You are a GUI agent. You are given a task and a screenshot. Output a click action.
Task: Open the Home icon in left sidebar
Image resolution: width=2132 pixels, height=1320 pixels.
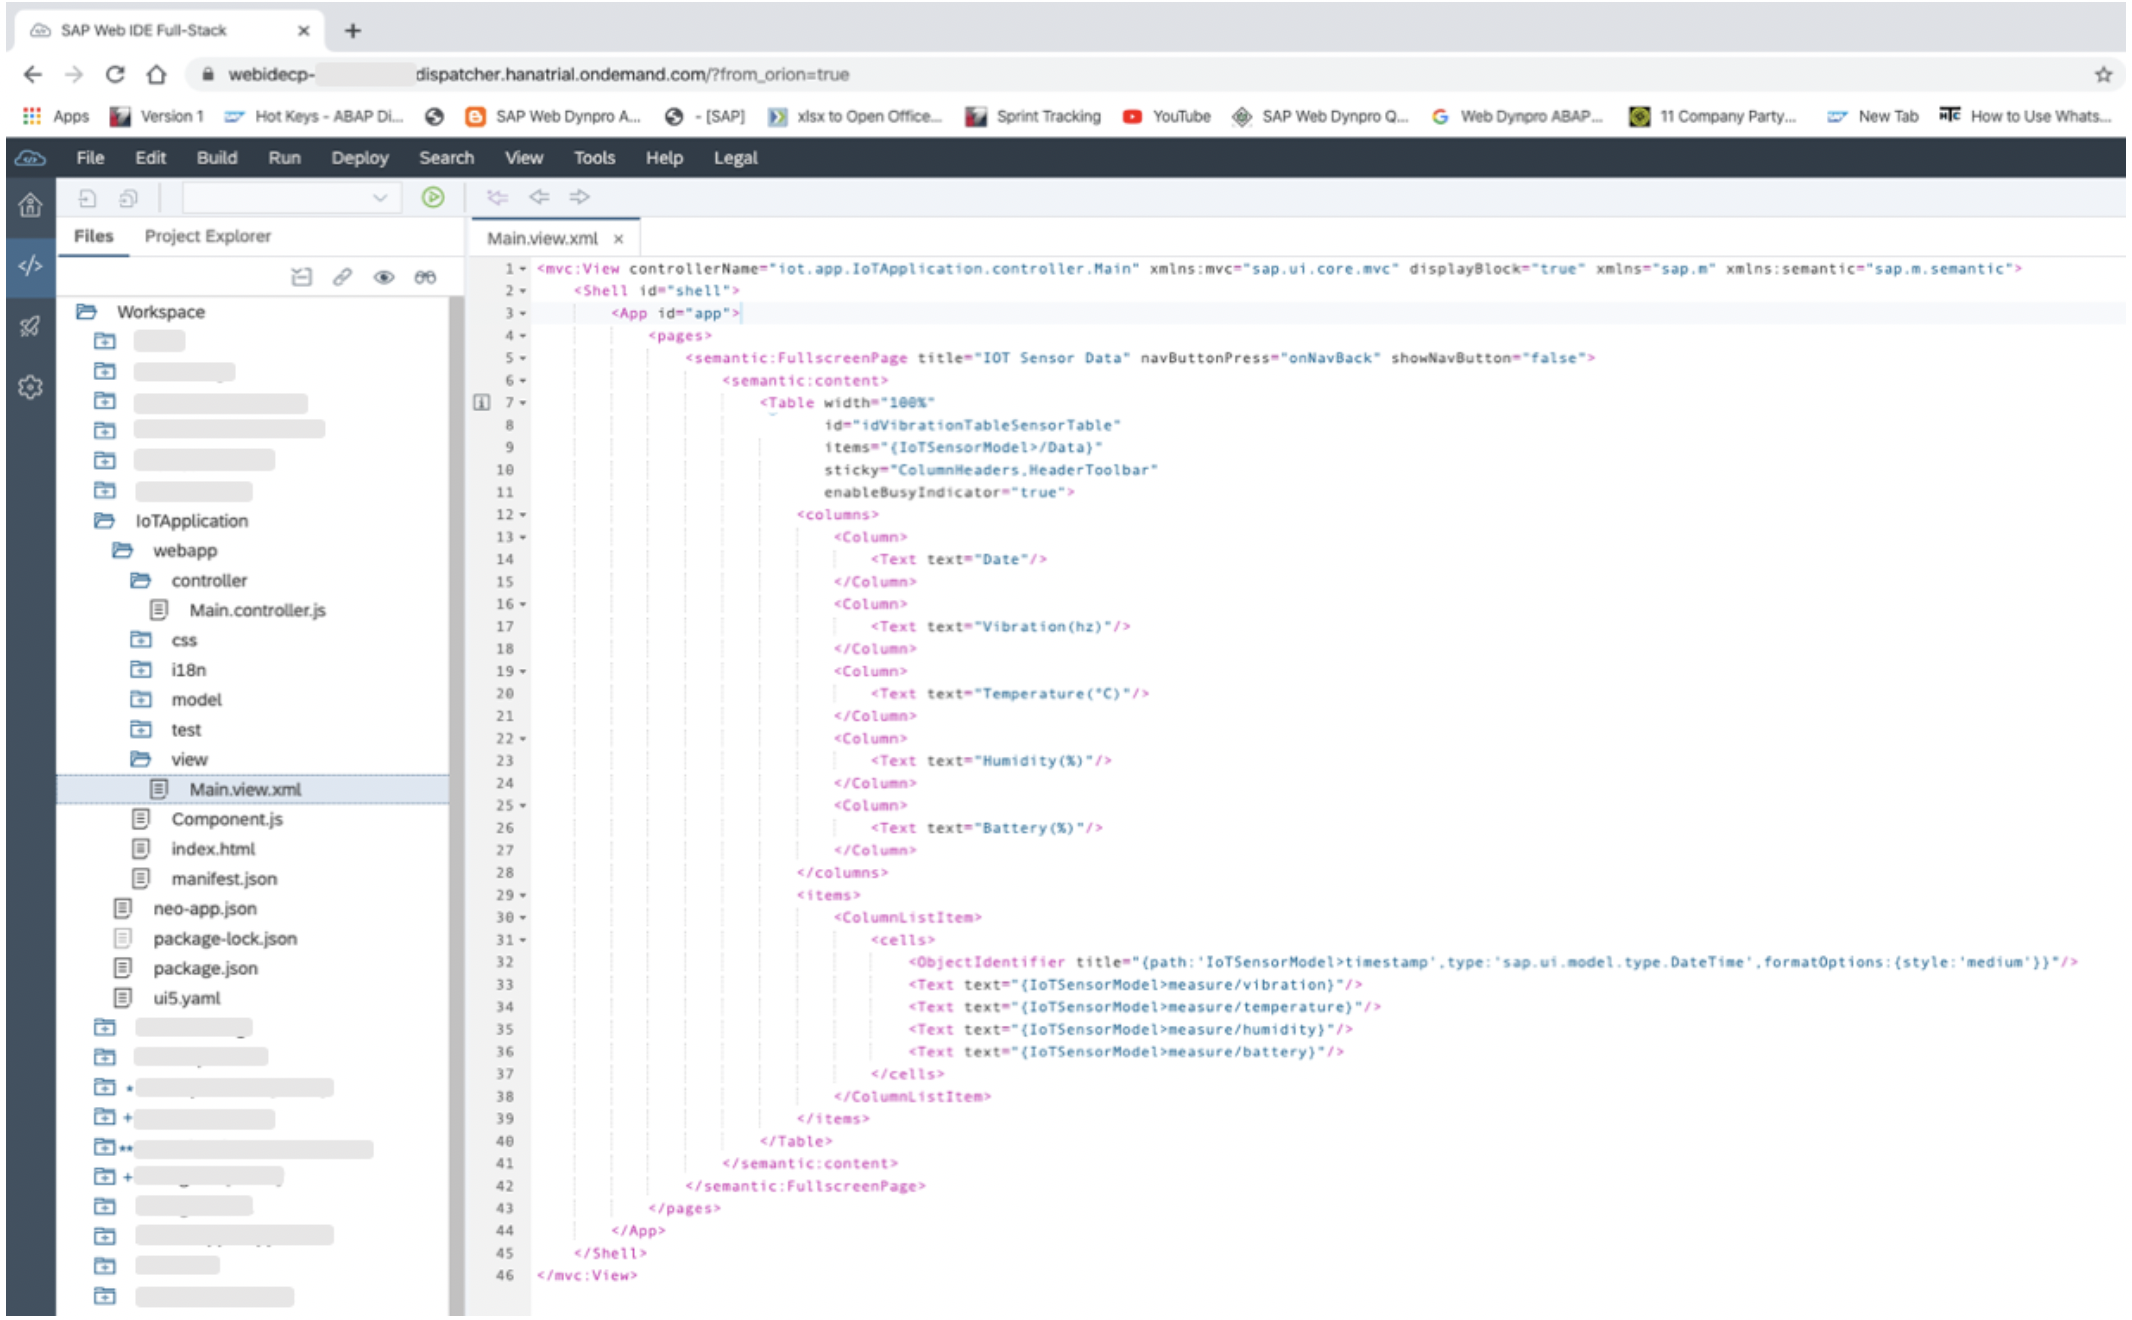click(x=30, y=205)
